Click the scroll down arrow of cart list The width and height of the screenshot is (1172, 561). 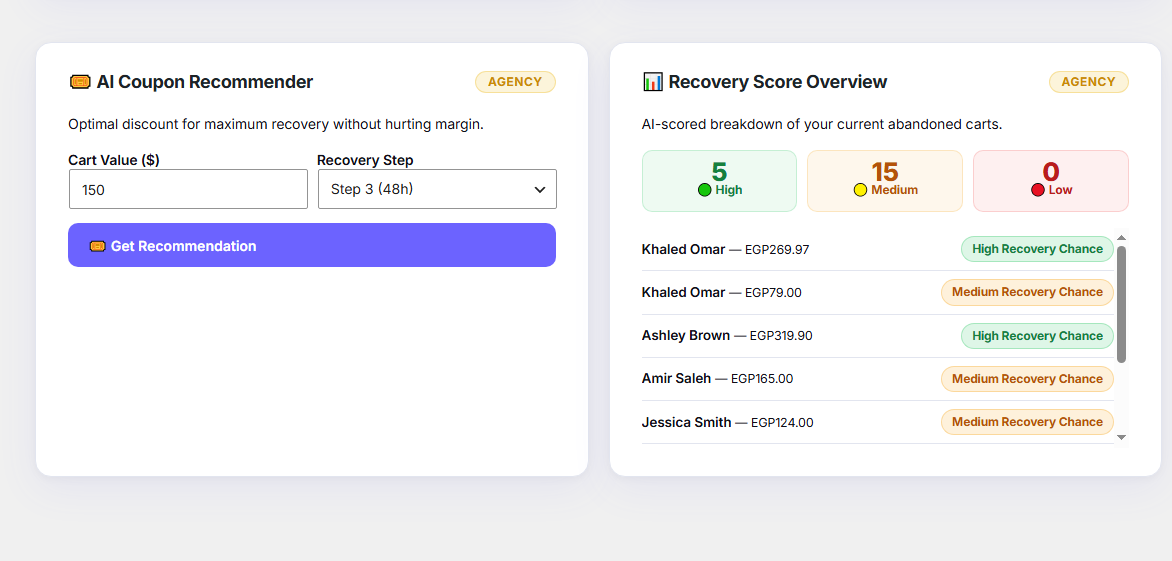1121,437
